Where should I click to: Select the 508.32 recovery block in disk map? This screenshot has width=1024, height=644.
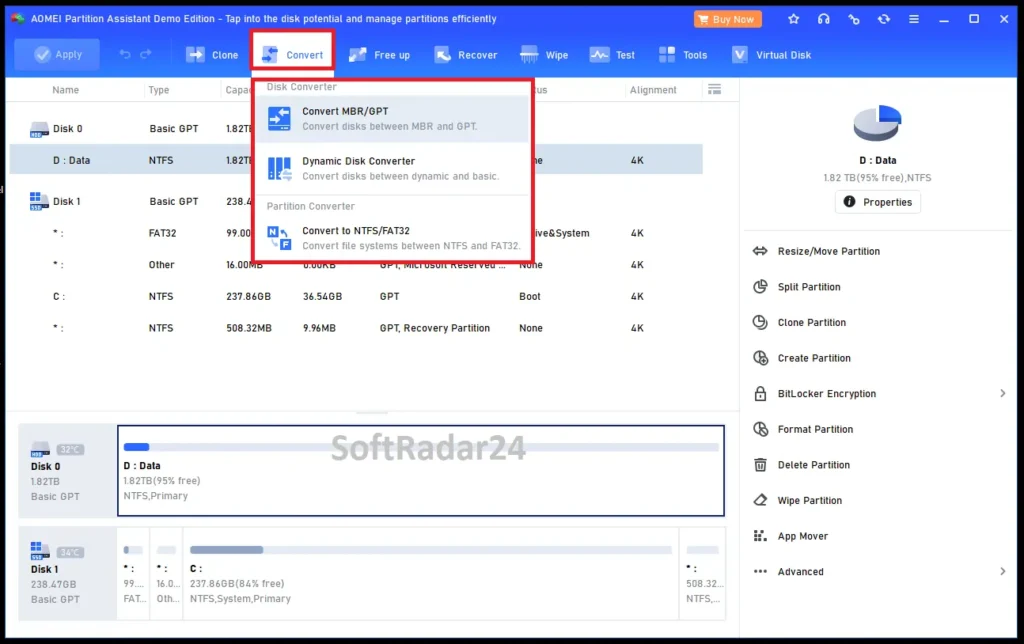coord(703,573)
